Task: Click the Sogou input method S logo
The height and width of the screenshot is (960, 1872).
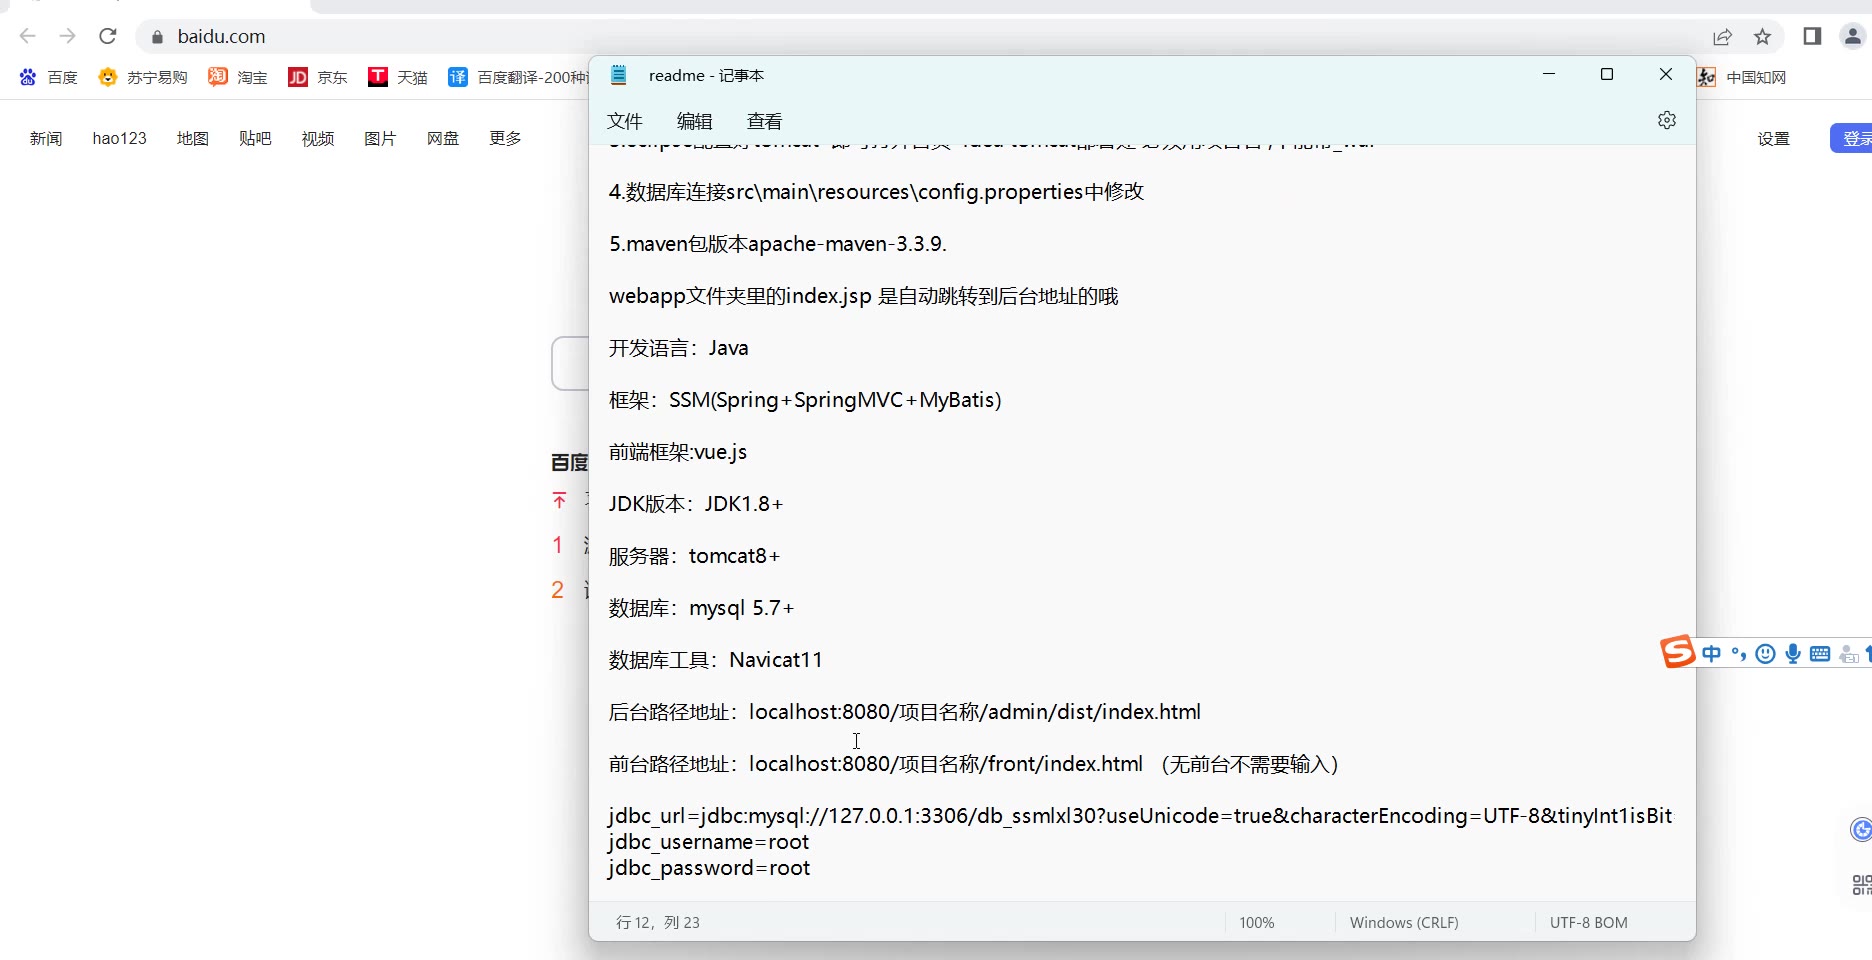Action: [x=1678, y=652]
